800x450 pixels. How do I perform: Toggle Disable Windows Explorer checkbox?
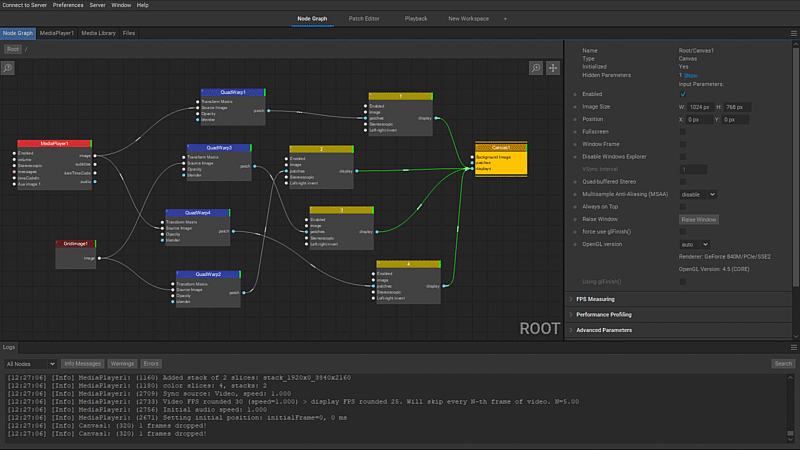point(683,157)
